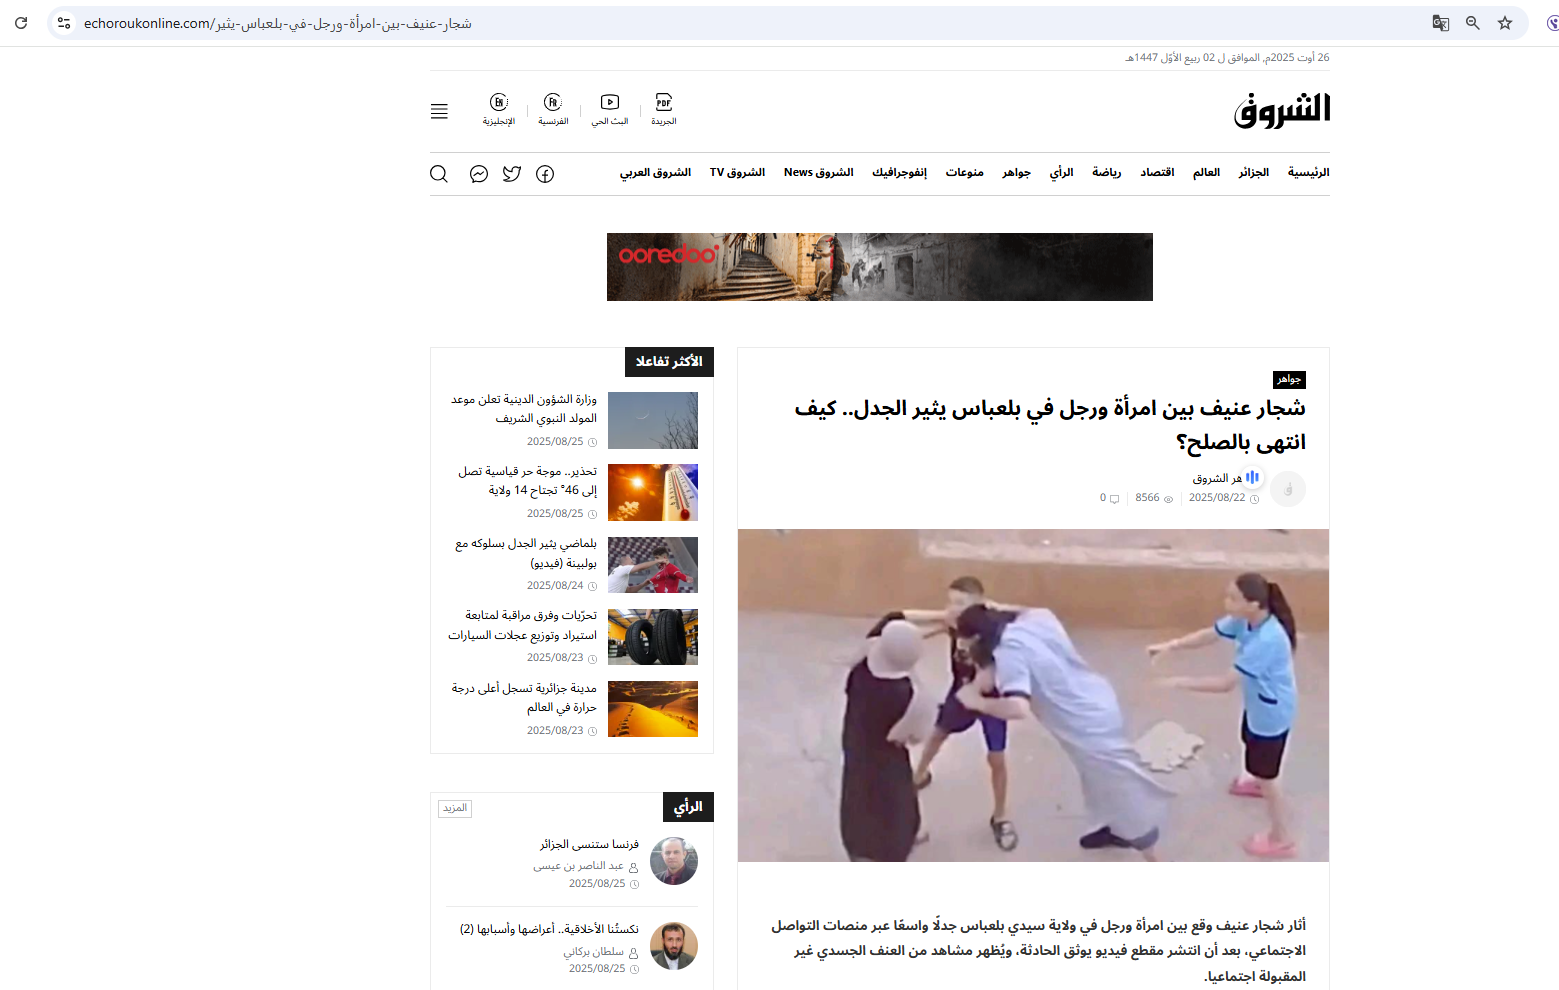Open the live broadcast البث الحي icon
This screenshot has height=990, width=1559.
tap(609, 103)
